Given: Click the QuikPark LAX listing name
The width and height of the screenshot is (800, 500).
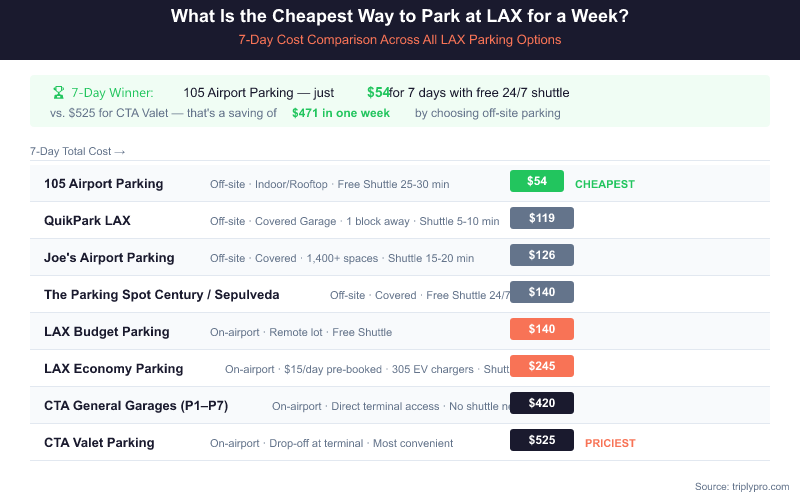Looking at the screenshot, I should 87,220.
